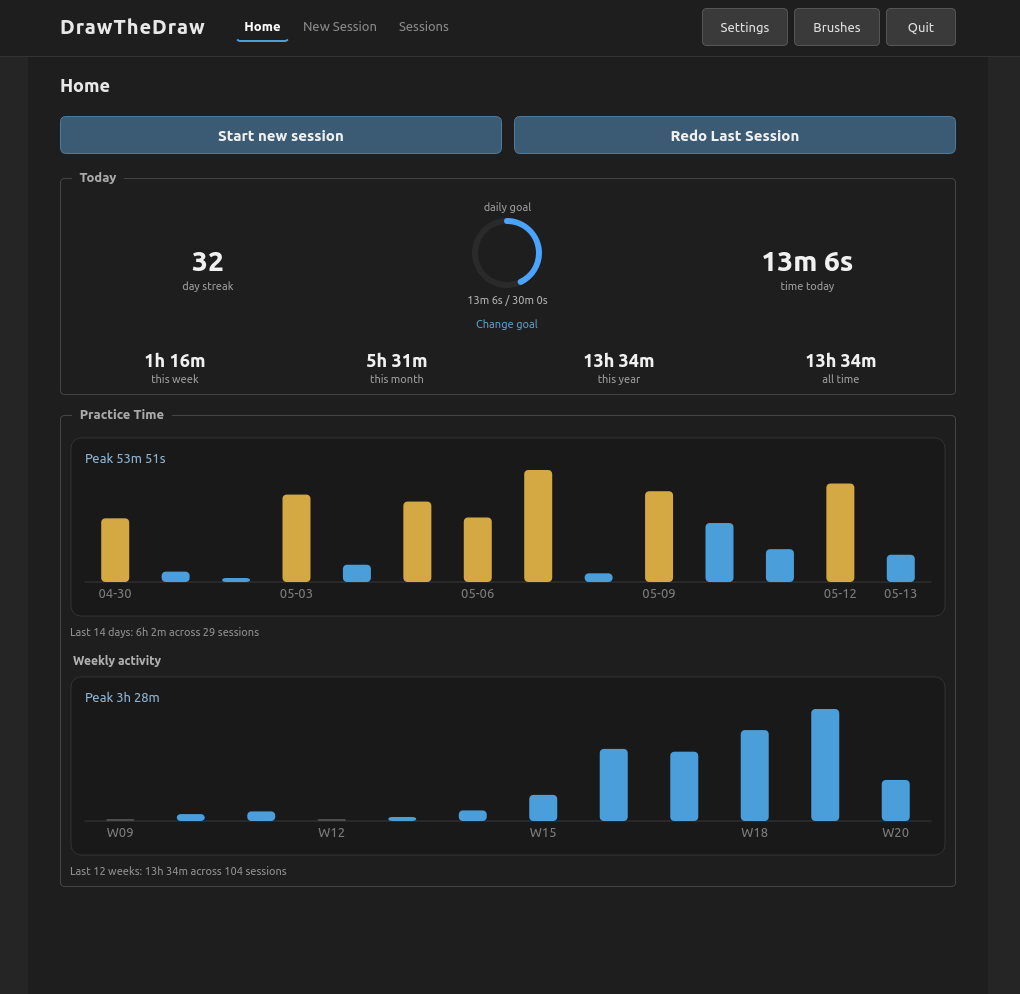This screenshot has width=1020, height=994.
Task: Click the 05-12 yellow bar
Action: (840, 532)
